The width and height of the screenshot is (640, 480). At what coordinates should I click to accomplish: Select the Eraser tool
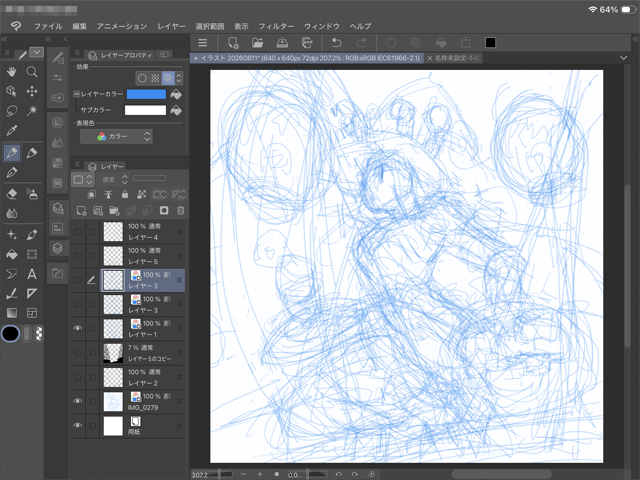[x=12, y=194]
